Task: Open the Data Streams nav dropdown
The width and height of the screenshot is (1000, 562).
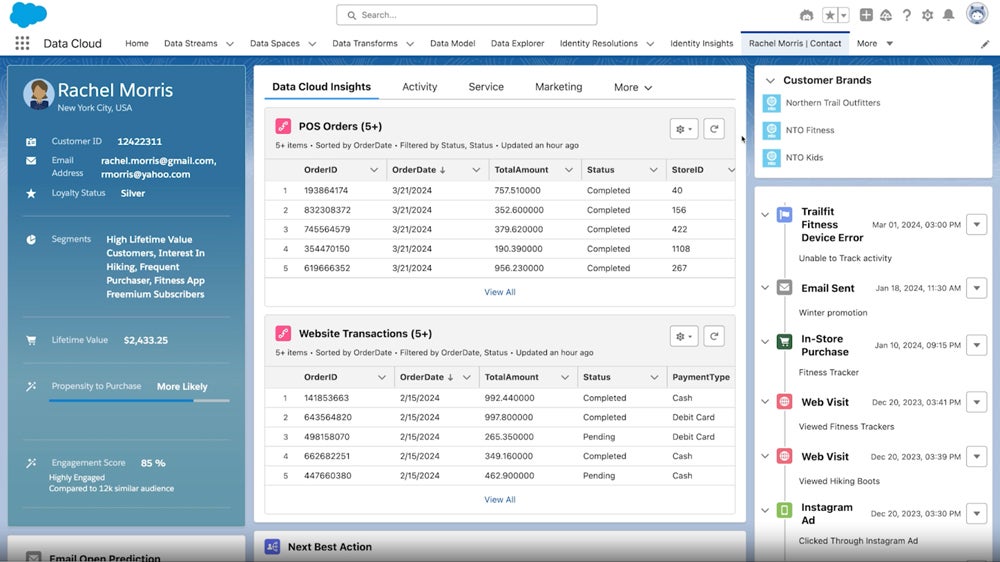Action: tap(230, 44)
